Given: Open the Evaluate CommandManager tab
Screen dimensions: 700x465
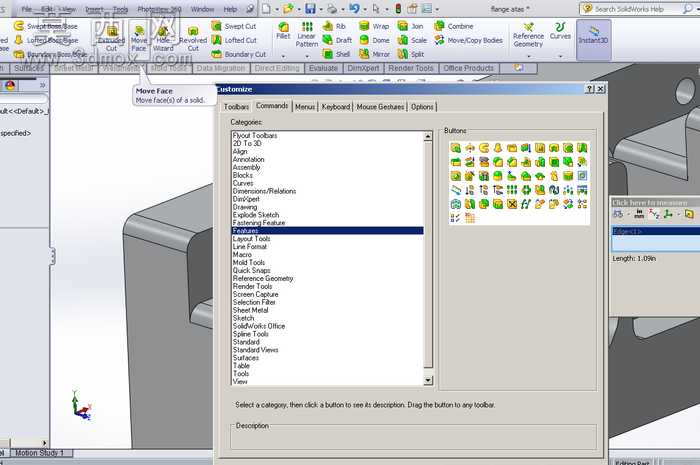Looking at the screenshot, I should (x=323, y=68).
